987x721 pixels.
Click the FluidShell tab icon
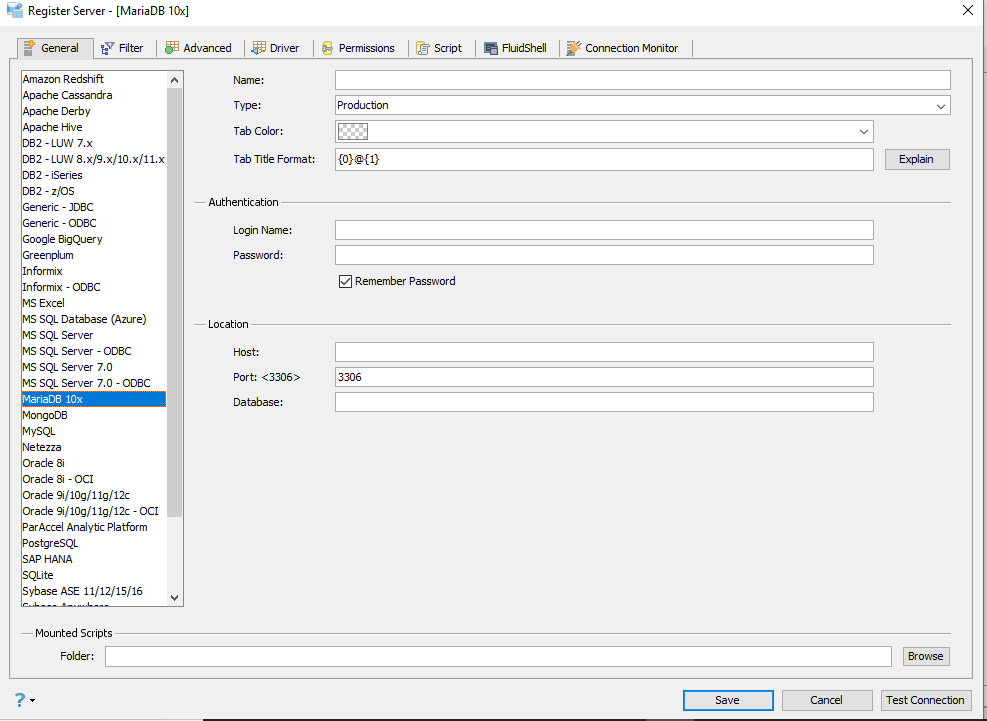491,48
